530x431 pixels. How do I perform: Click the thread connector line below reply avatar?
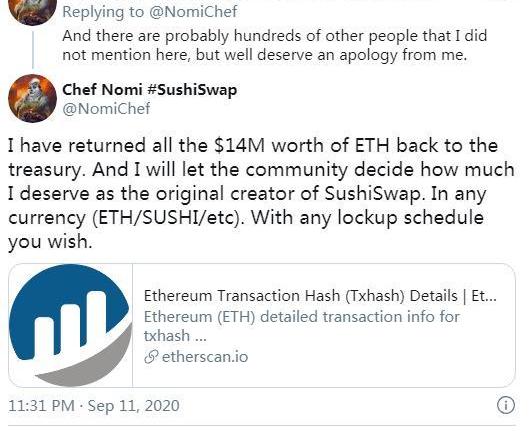[33, 50]
